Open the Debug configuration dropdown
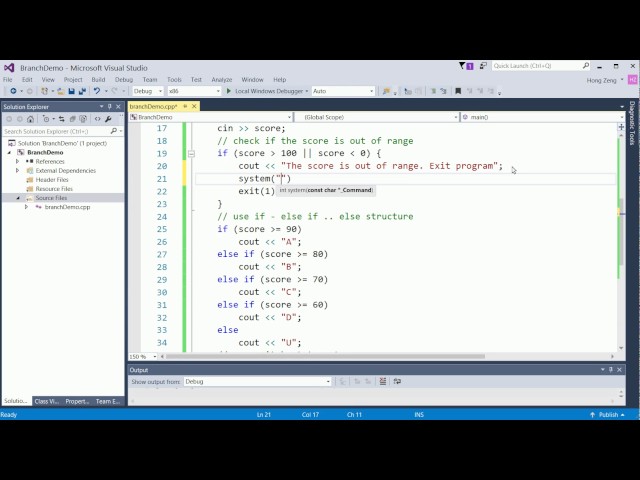The image size is (640, 480). click(x=148, y=91)
